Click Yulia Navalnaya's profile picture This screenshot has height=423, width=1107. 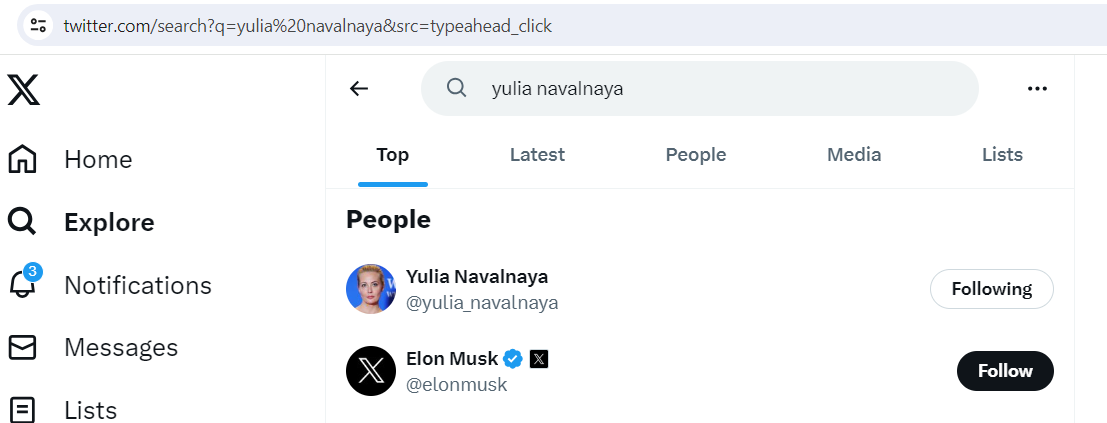(x=371, y=289)
